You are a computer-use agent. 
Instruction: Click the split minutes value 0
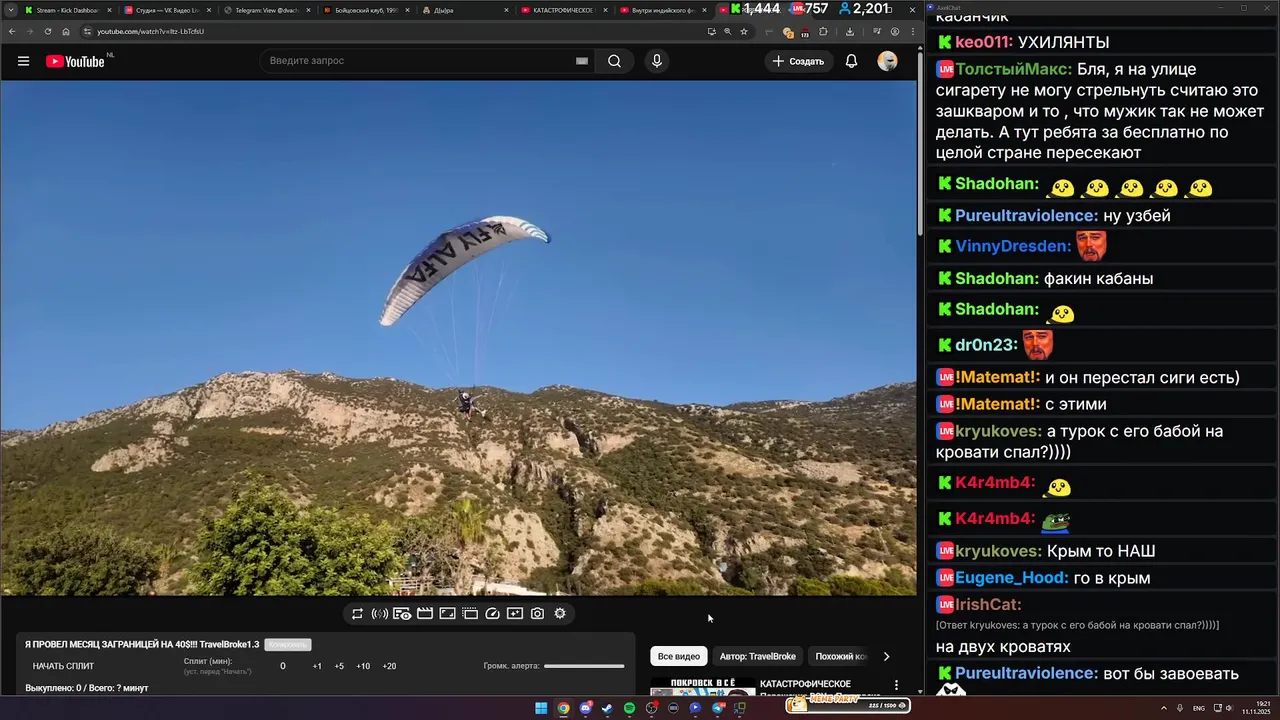tap(283, 666)
